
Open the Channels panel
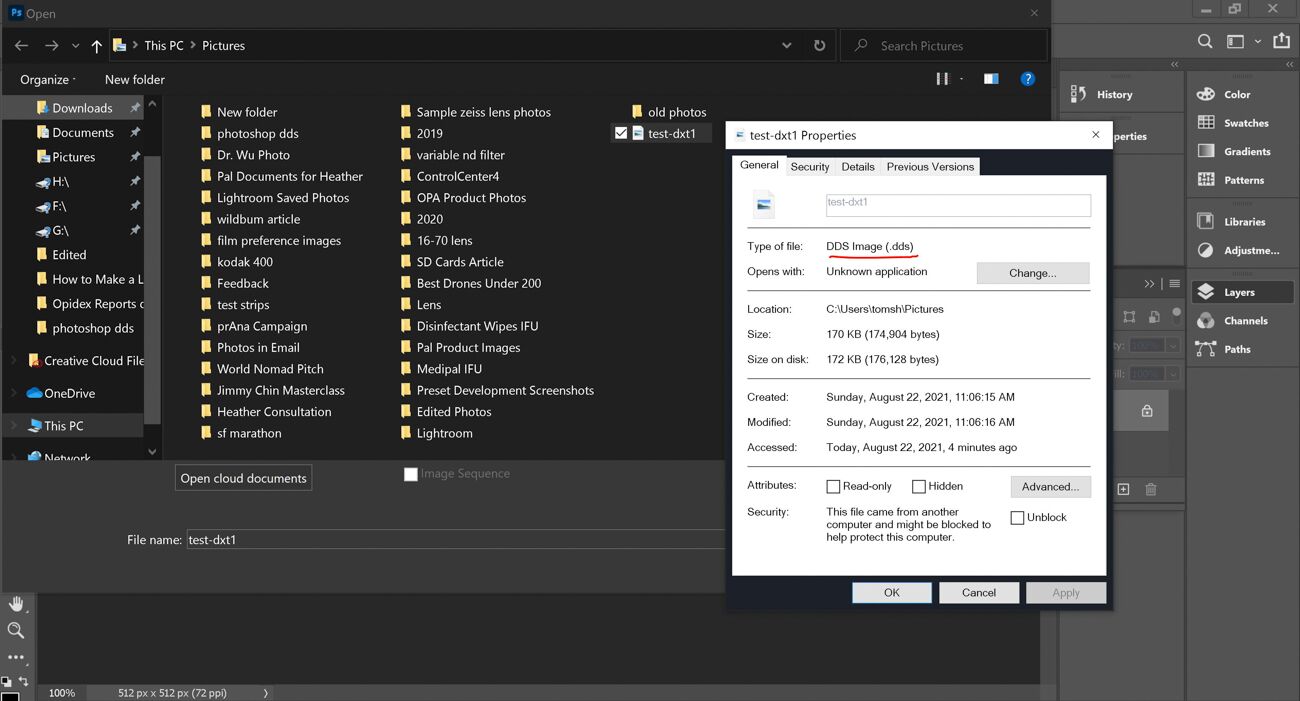pos(1245,321)
